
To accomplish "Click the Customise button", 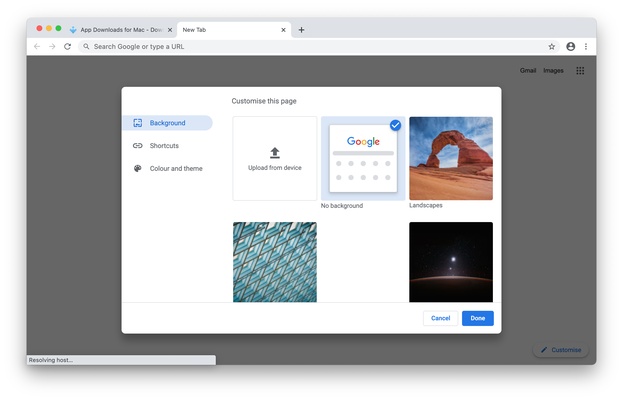I will (x=561, y=350).
